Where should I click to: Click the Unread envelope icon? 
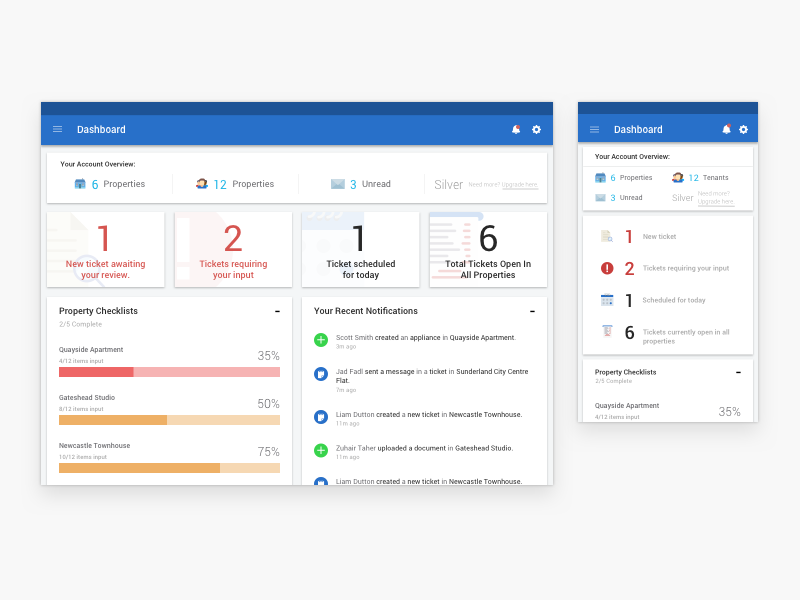coord(338,183)
